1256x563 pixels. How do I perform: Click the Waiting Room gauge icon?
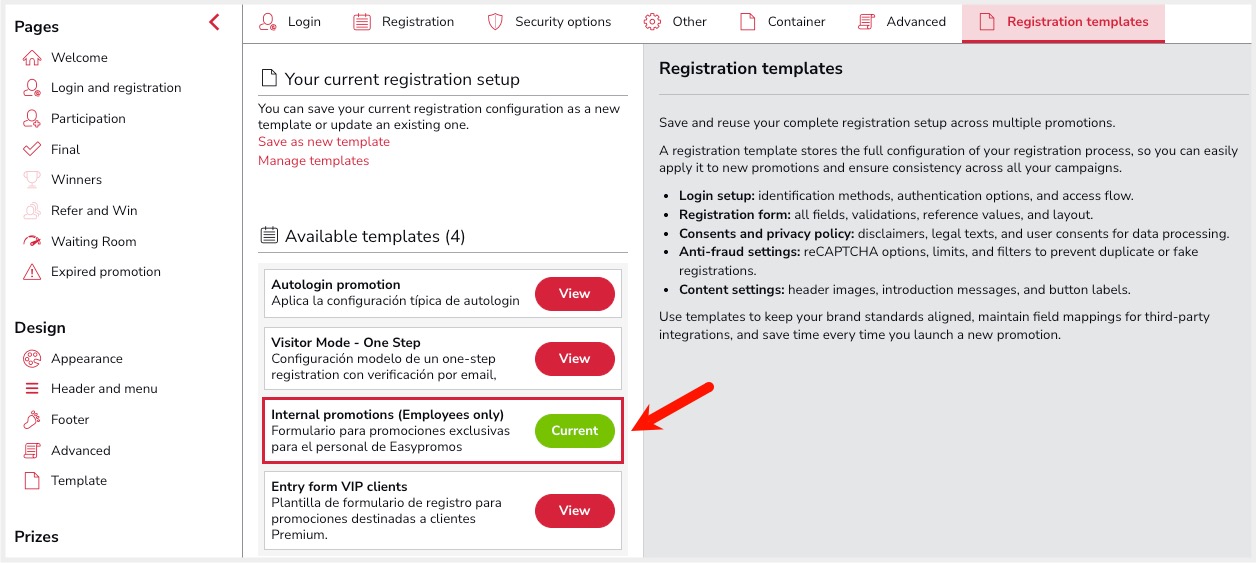pyautogui.click(x=32, y=241)
